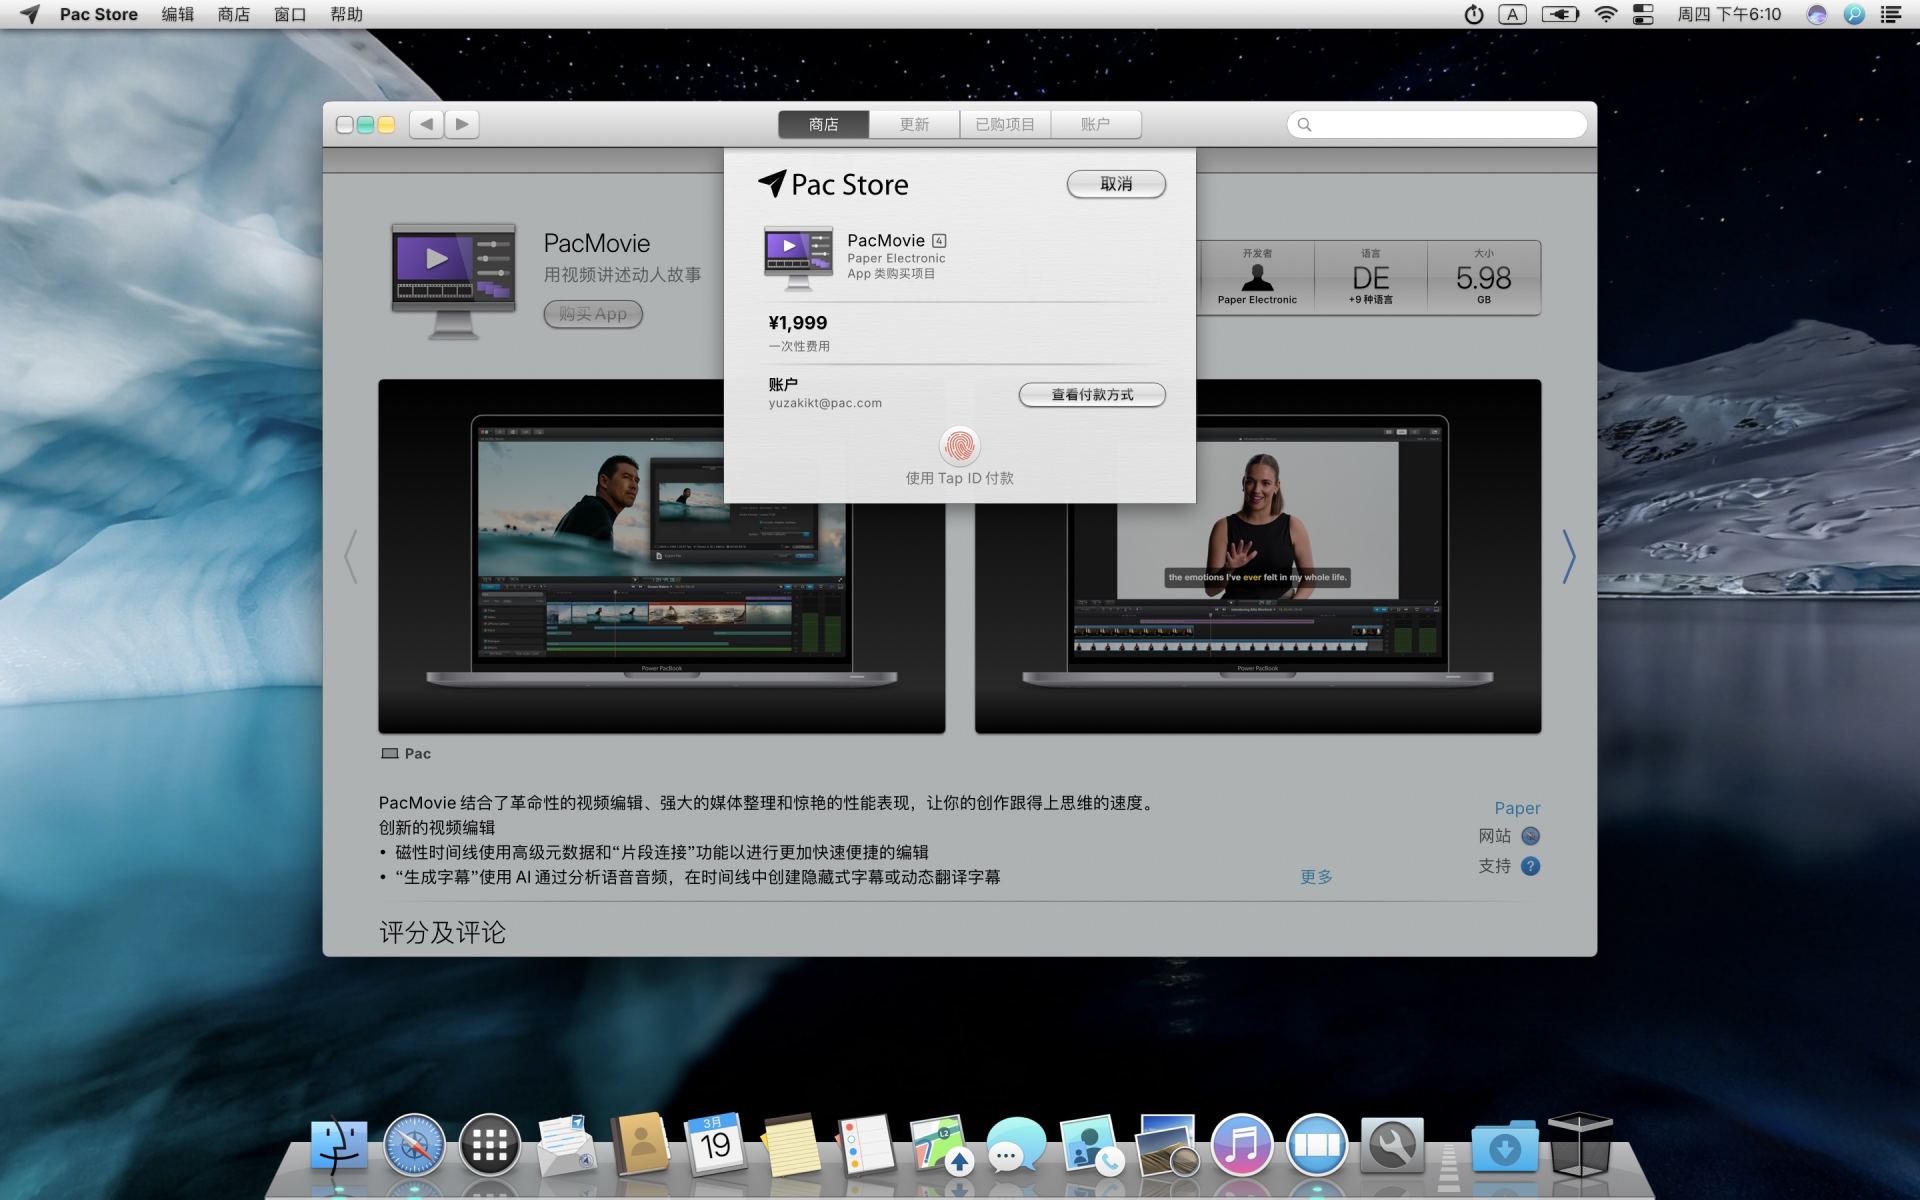Tap the fingerprint Tap ID icon

[960, 446]
